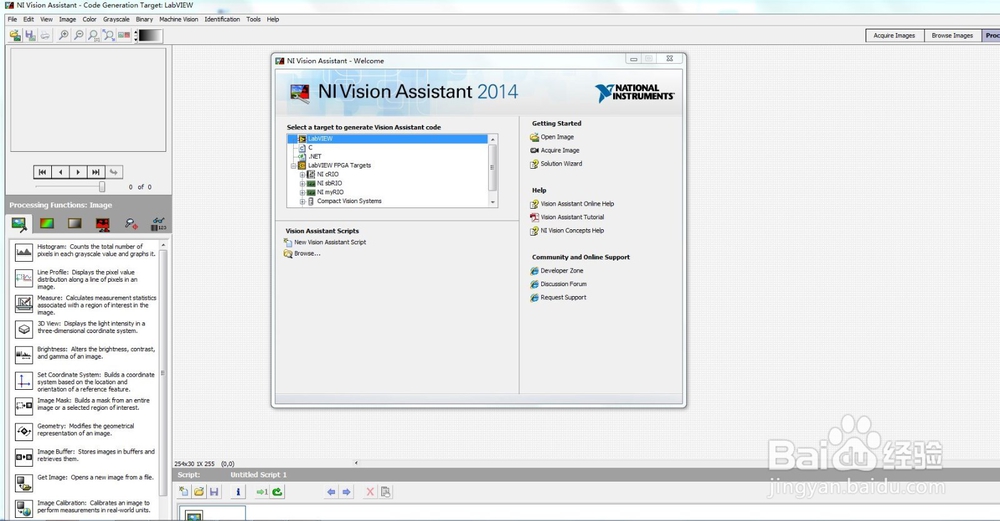Jump to first image in browser
This screenshot has width=1000, height=521.
pos(42,172)
